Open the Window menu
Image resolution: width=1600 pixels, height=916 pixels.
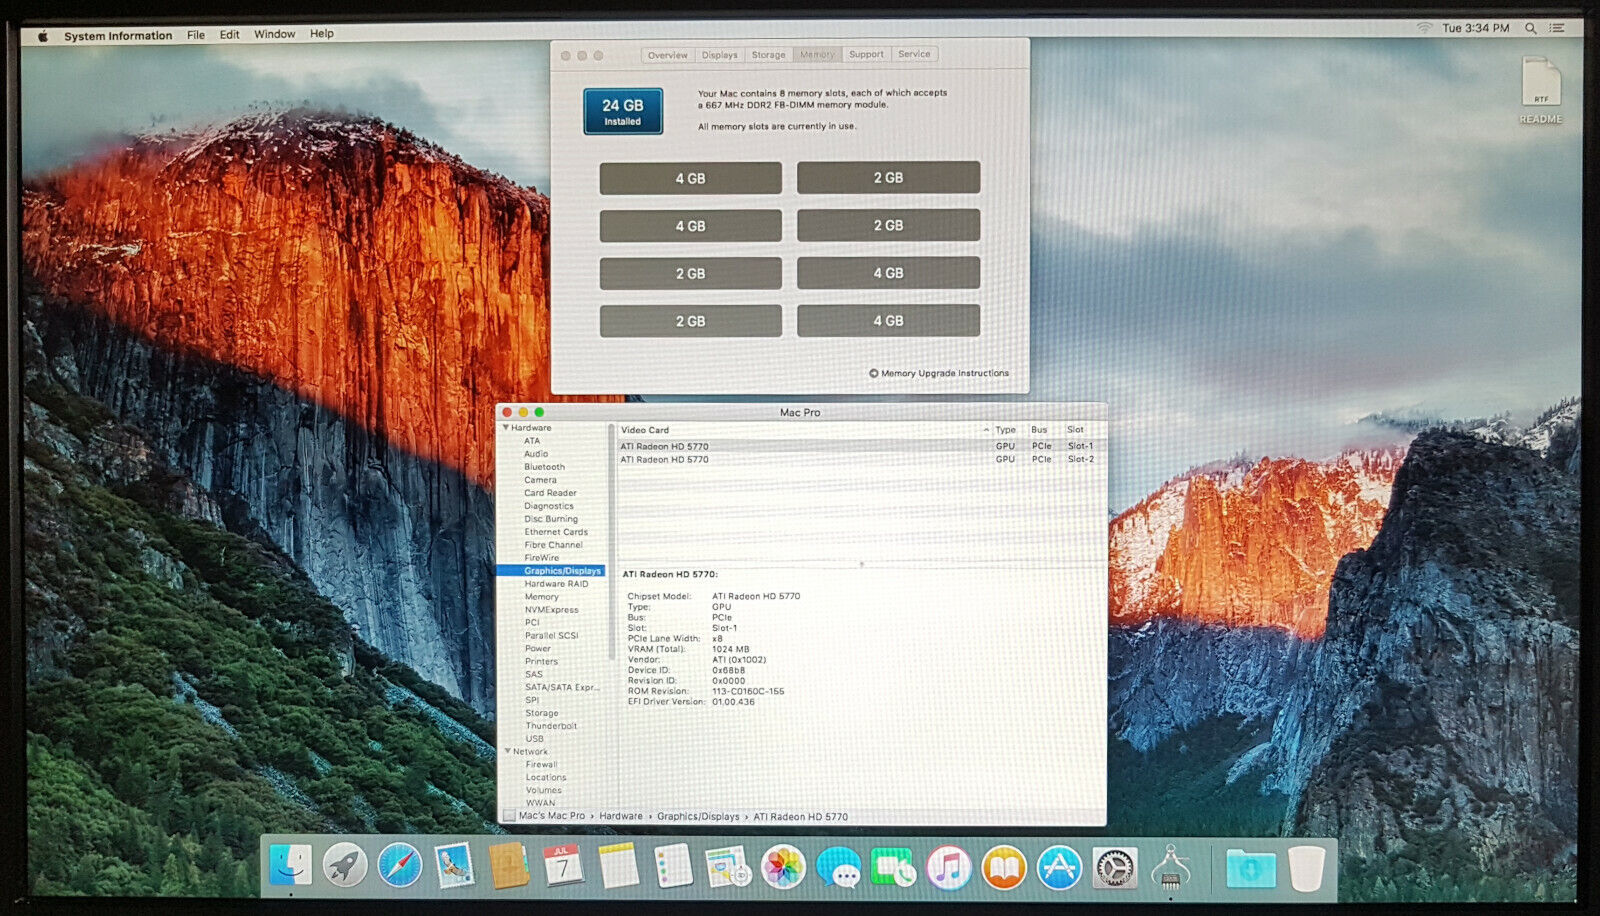[x=274, y=34]
